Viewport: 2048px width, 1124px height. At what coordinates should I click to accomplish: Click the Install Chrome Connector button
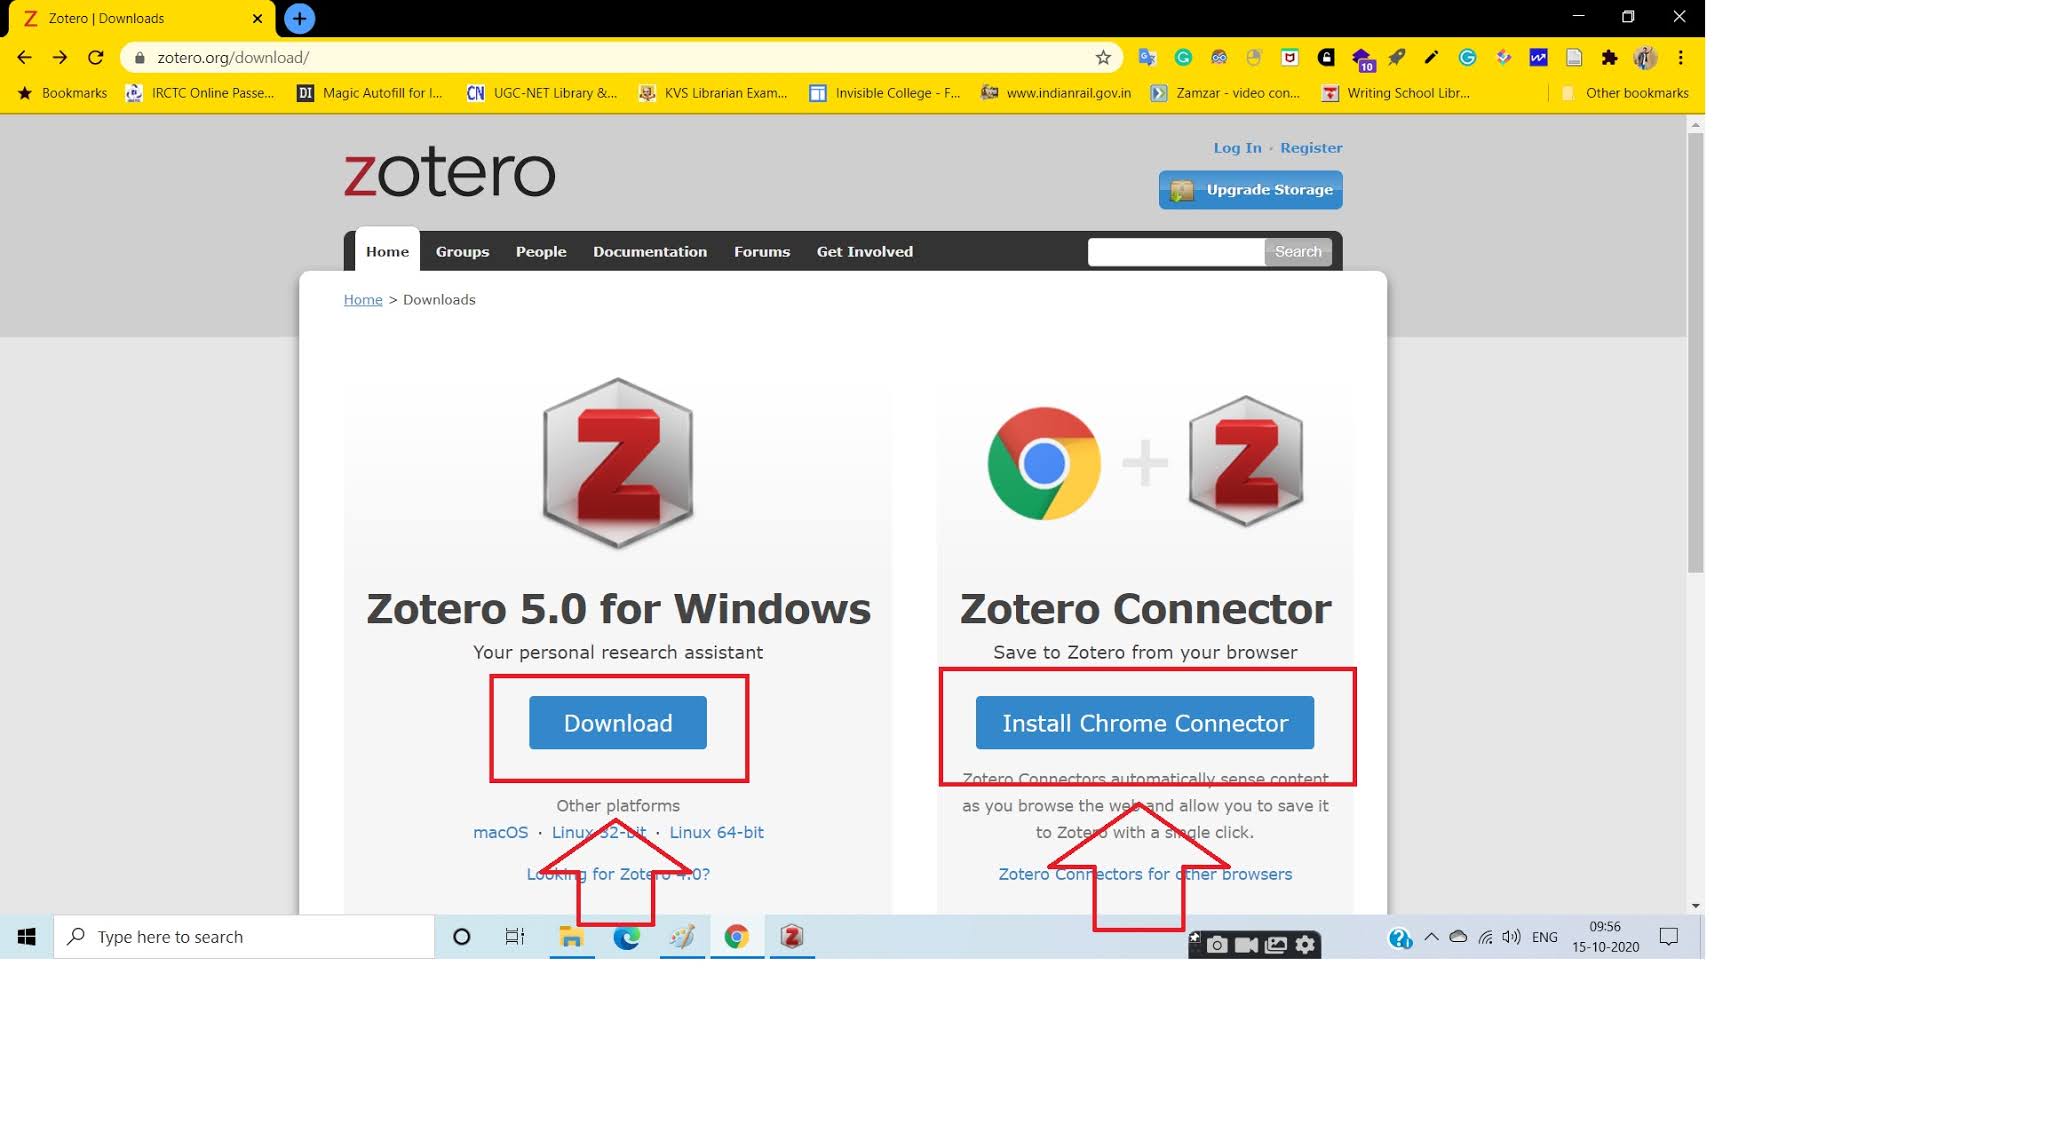point(1144,723)
